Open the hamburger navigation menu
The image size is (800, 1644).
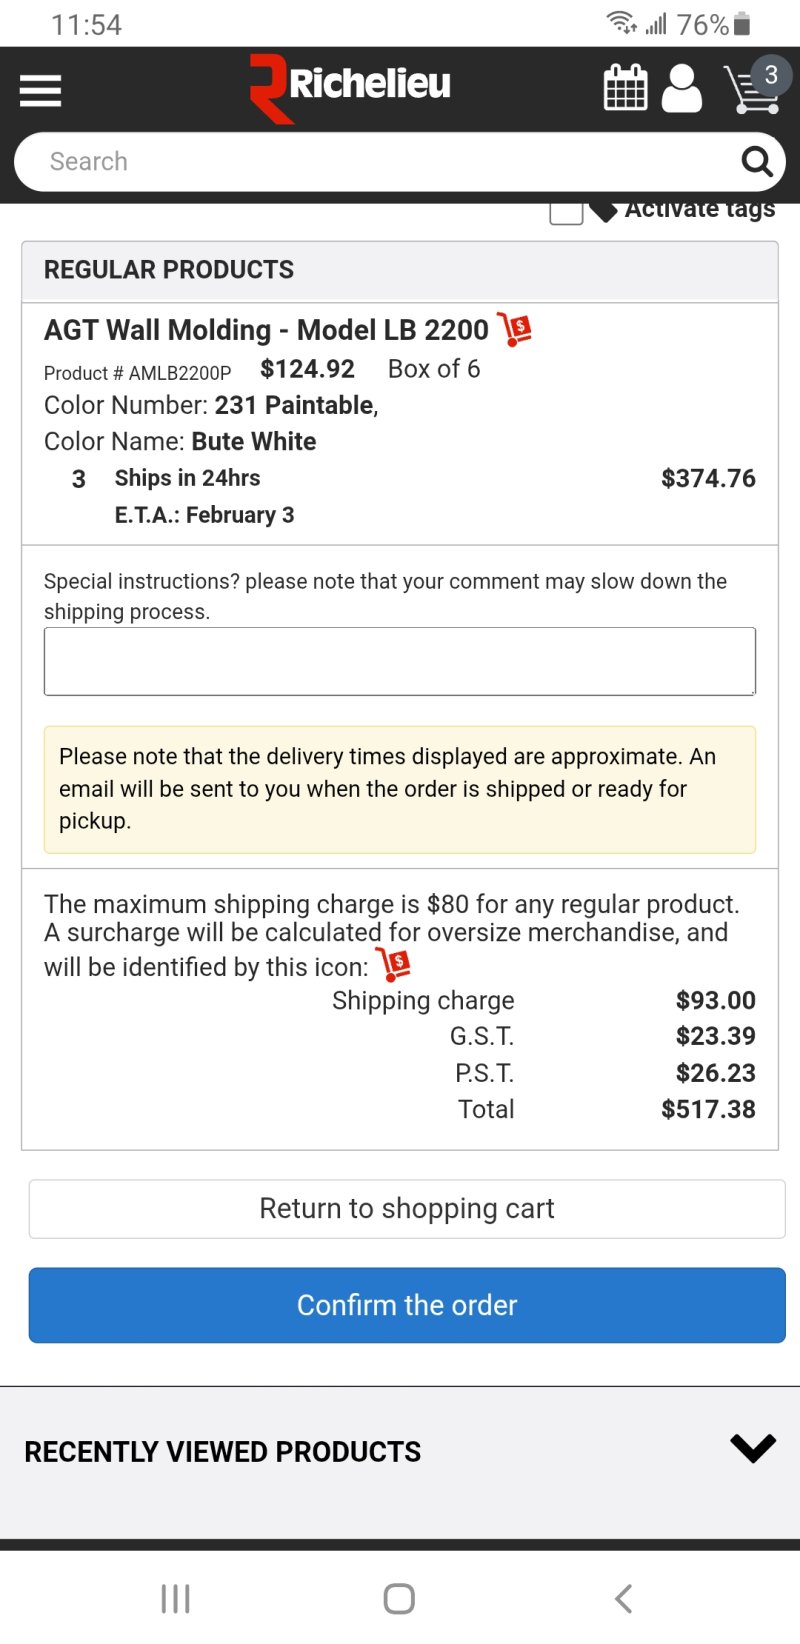click(41, 91)
